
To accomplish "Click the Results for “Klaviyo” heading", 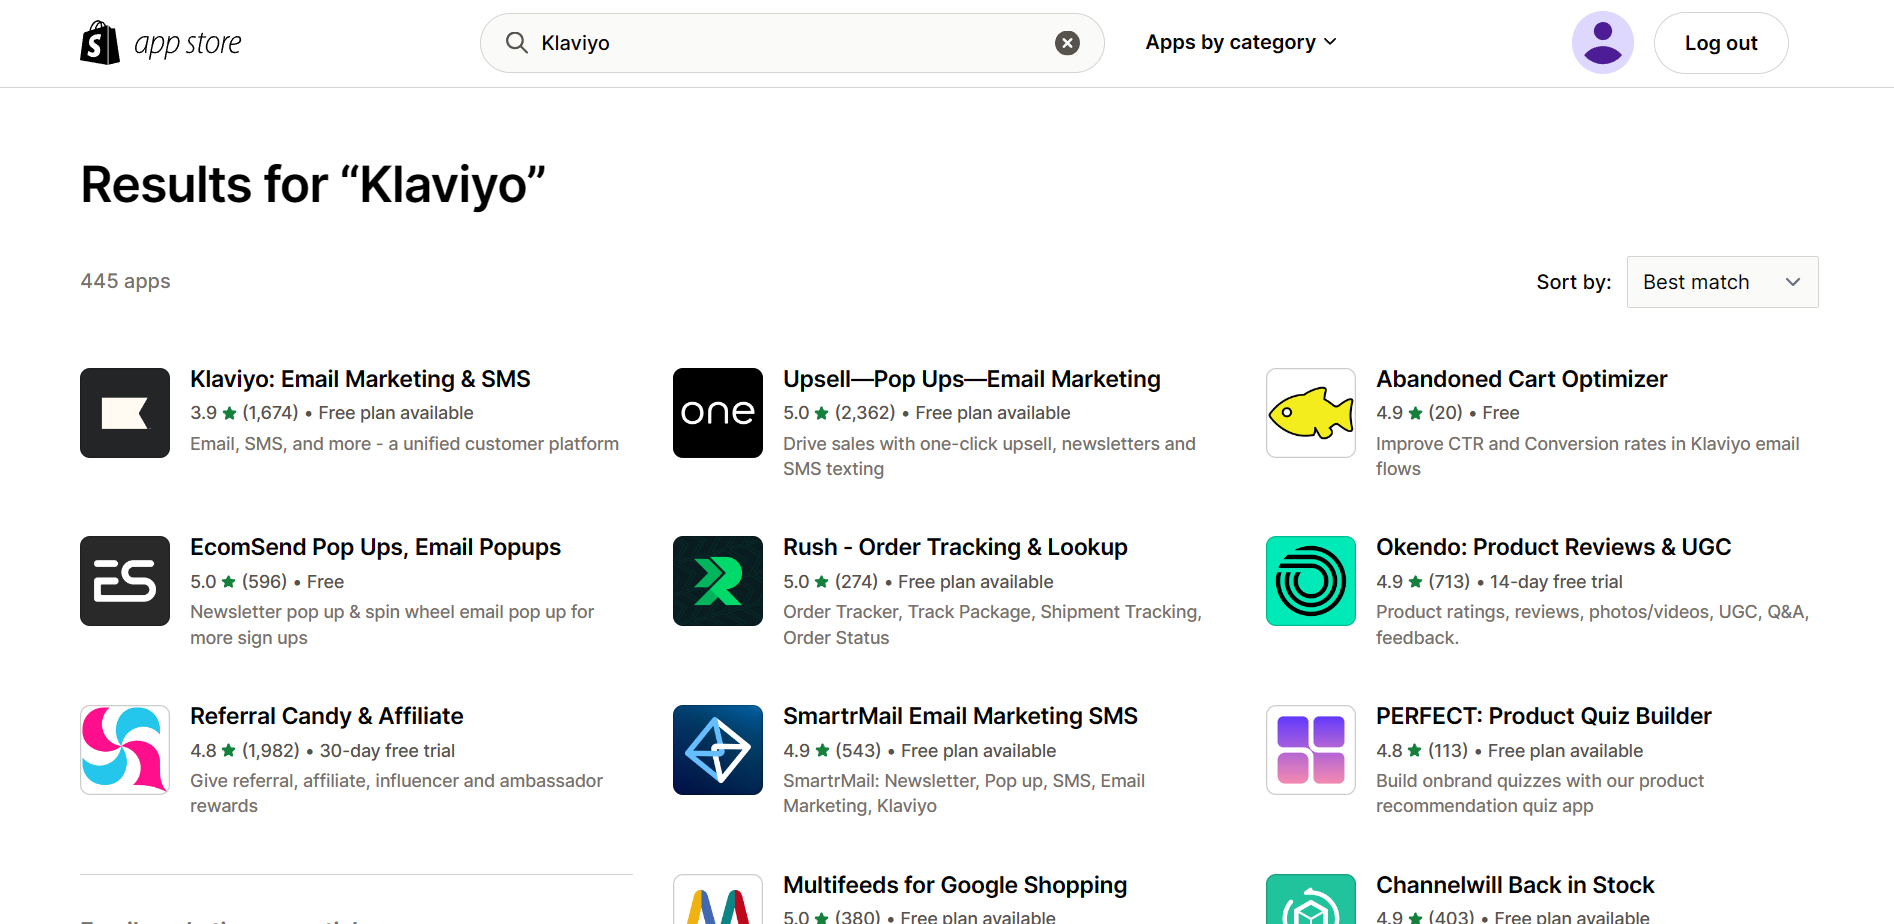I will point(313,184).
